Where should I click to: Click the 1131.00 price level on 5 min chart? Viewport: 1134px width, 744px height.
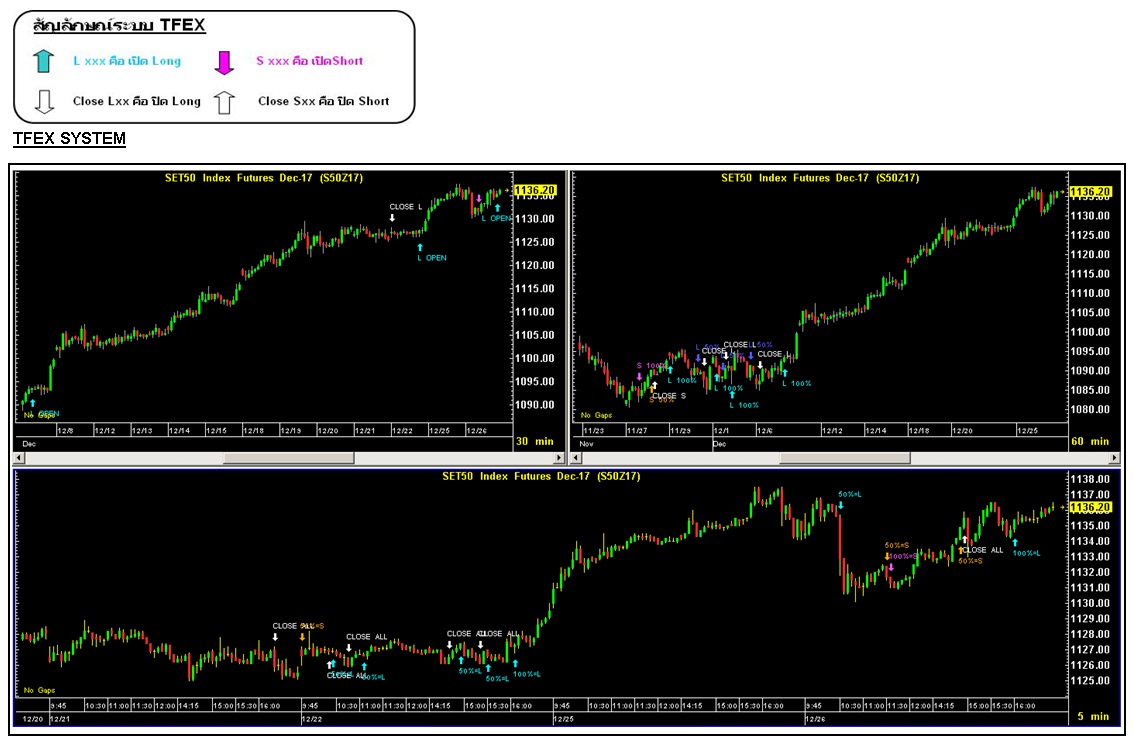point(1090,588)
